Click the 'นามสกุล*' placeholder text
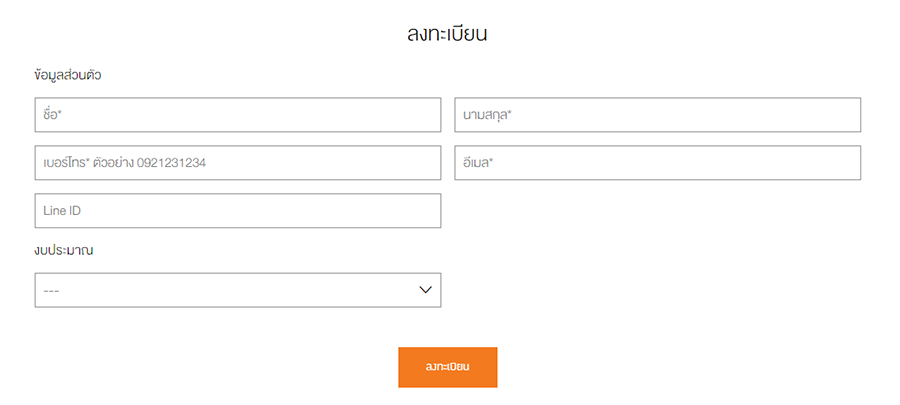Screen dimensions: 900x405 pyautogui.click(x=487, y=115)
